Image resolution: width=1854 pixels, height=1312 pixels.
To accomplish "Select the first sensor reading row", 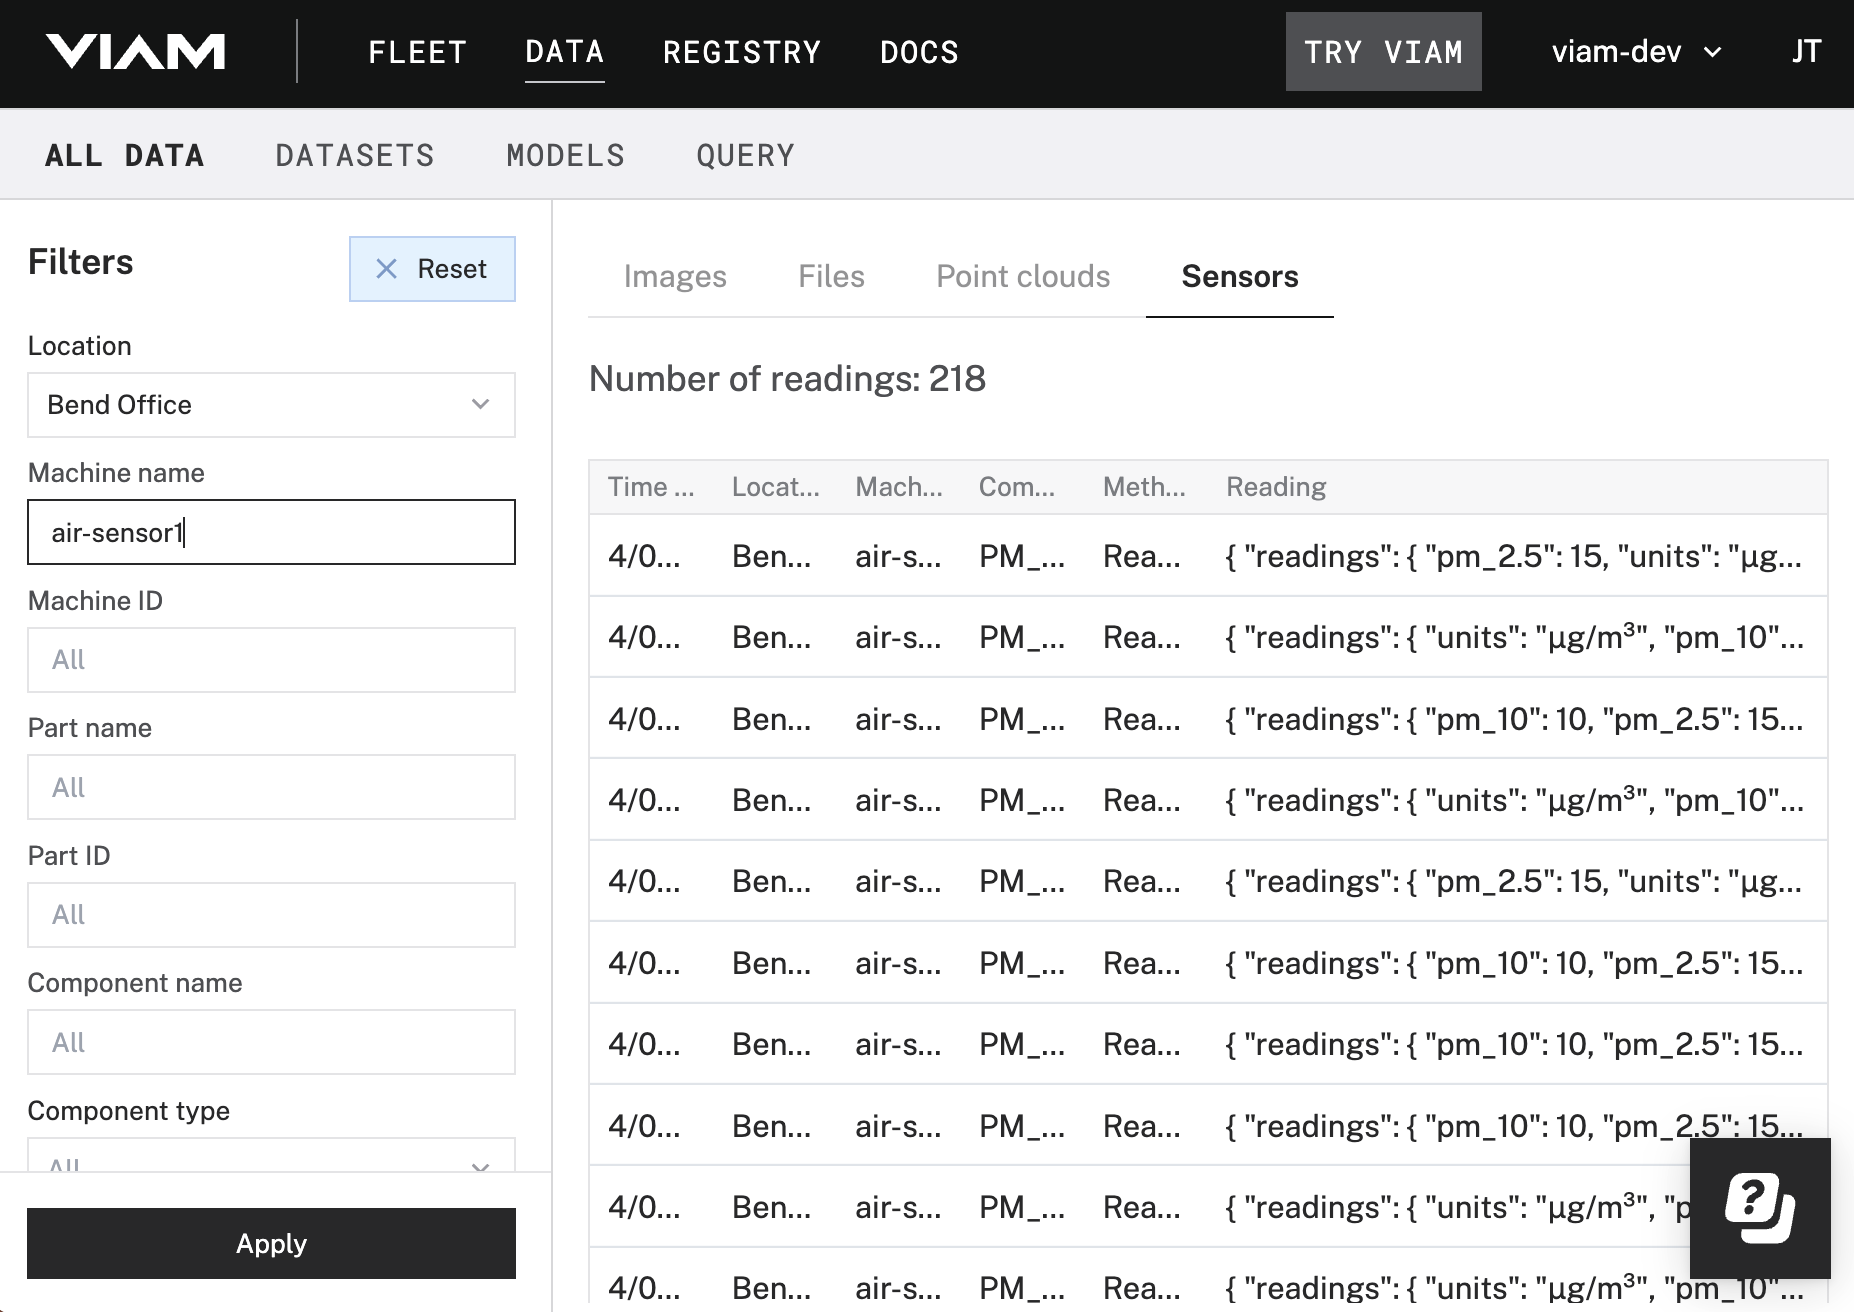I will (x=1207, y=556).
